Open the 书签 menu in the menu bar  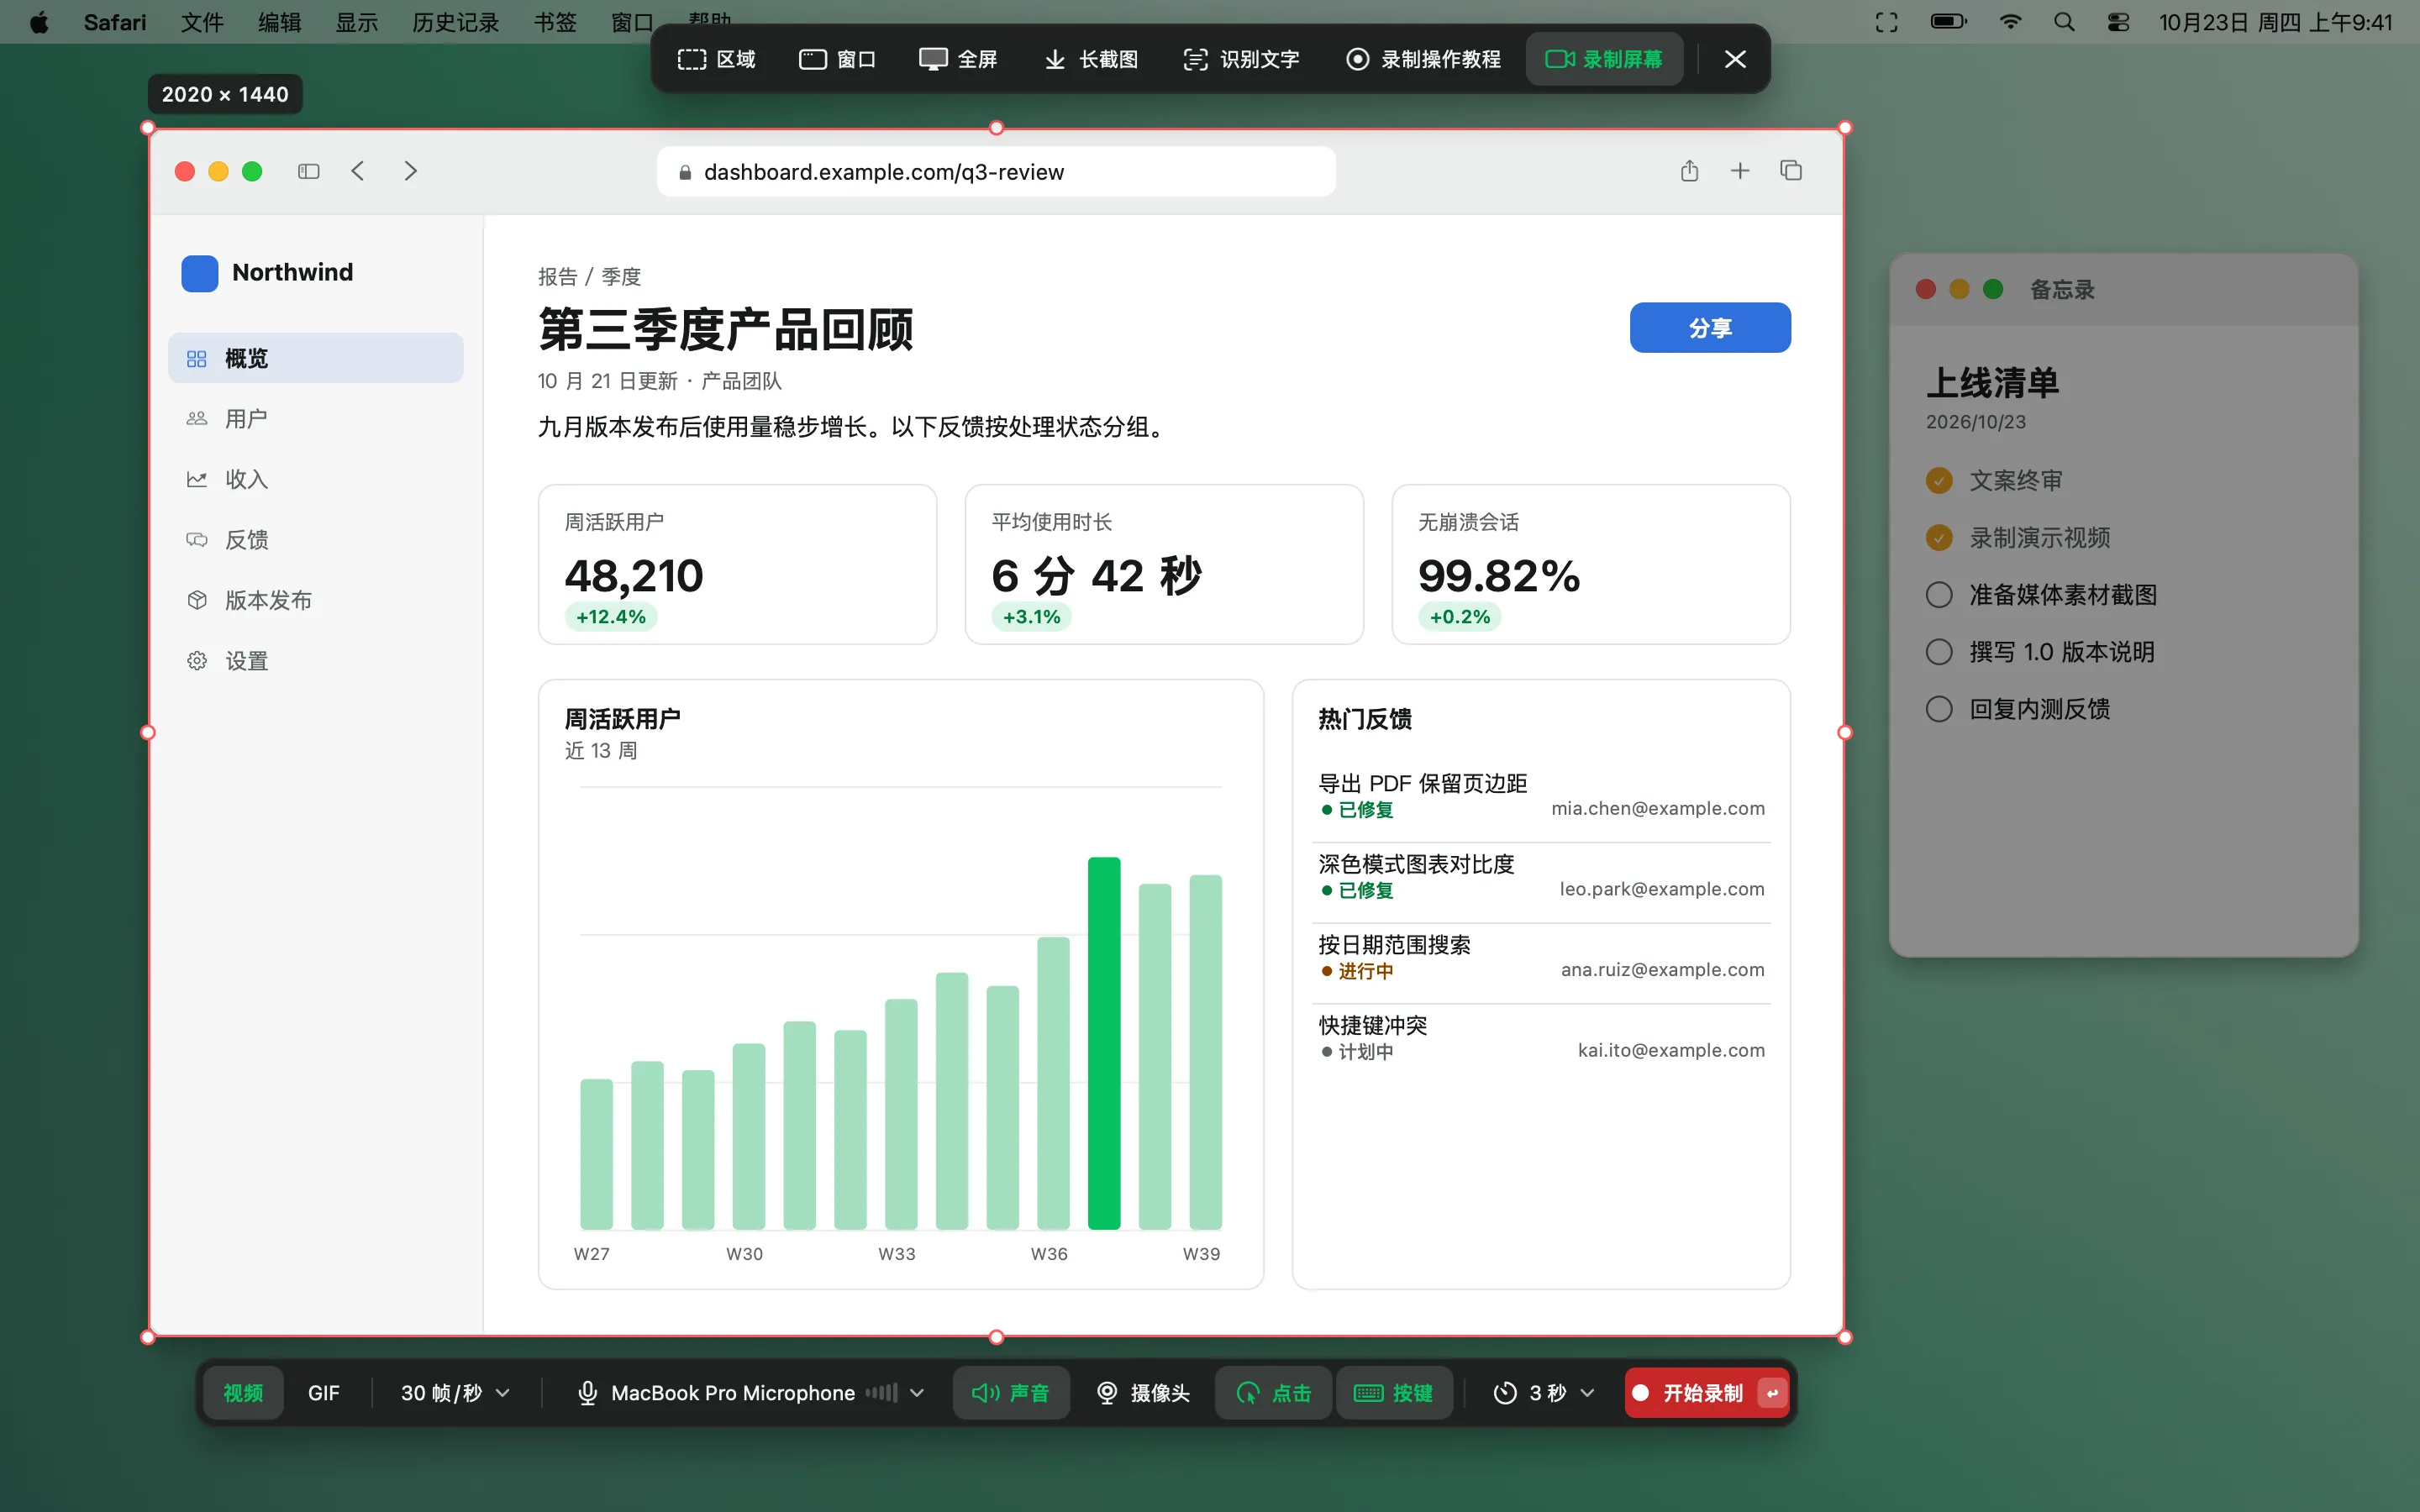(x=555, y=22)
